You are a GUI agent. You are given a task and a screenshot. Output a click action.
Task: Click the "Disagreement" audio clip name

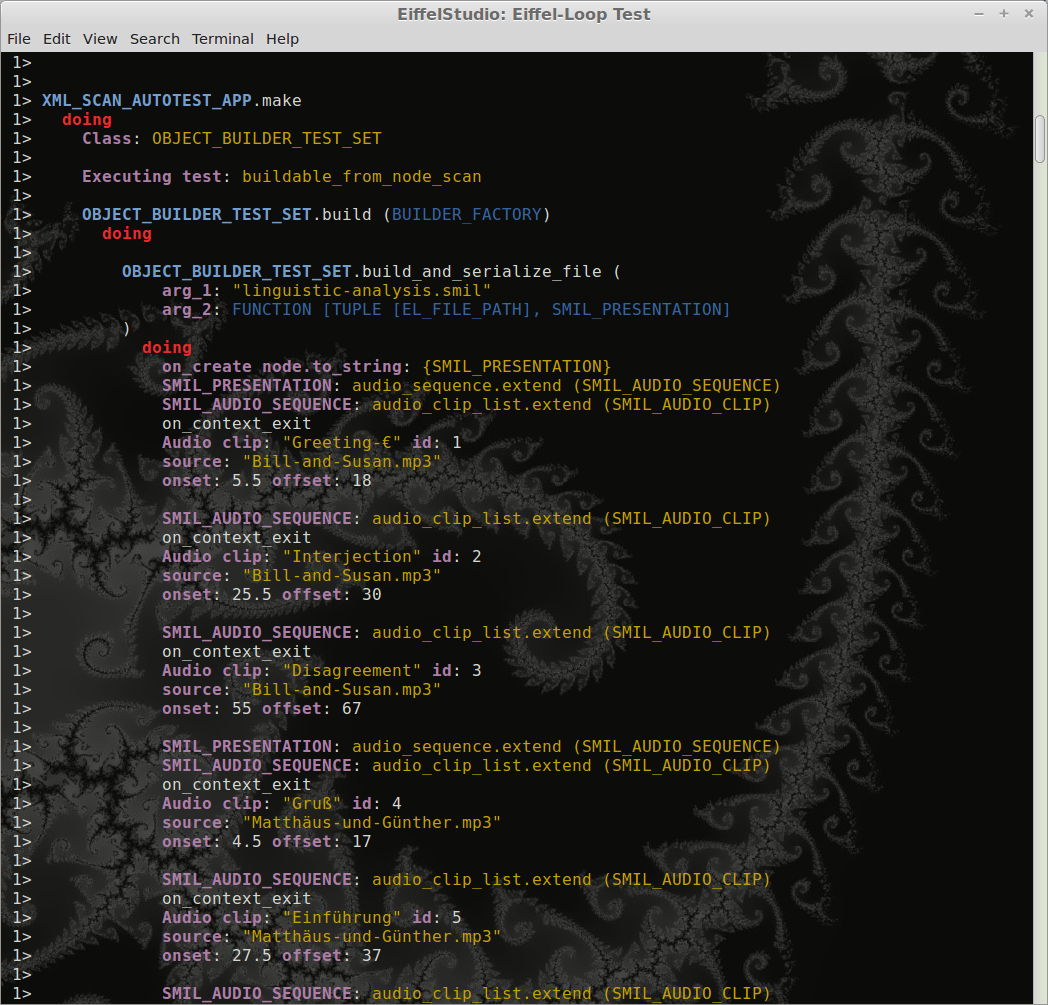click(346, 671)
